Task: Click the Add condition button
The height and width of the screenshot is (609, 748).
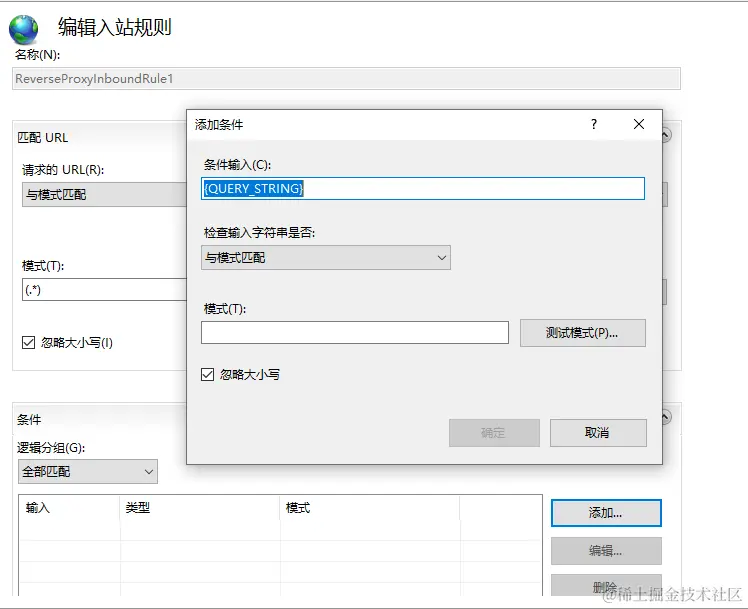Action: [x=606, y=513]
